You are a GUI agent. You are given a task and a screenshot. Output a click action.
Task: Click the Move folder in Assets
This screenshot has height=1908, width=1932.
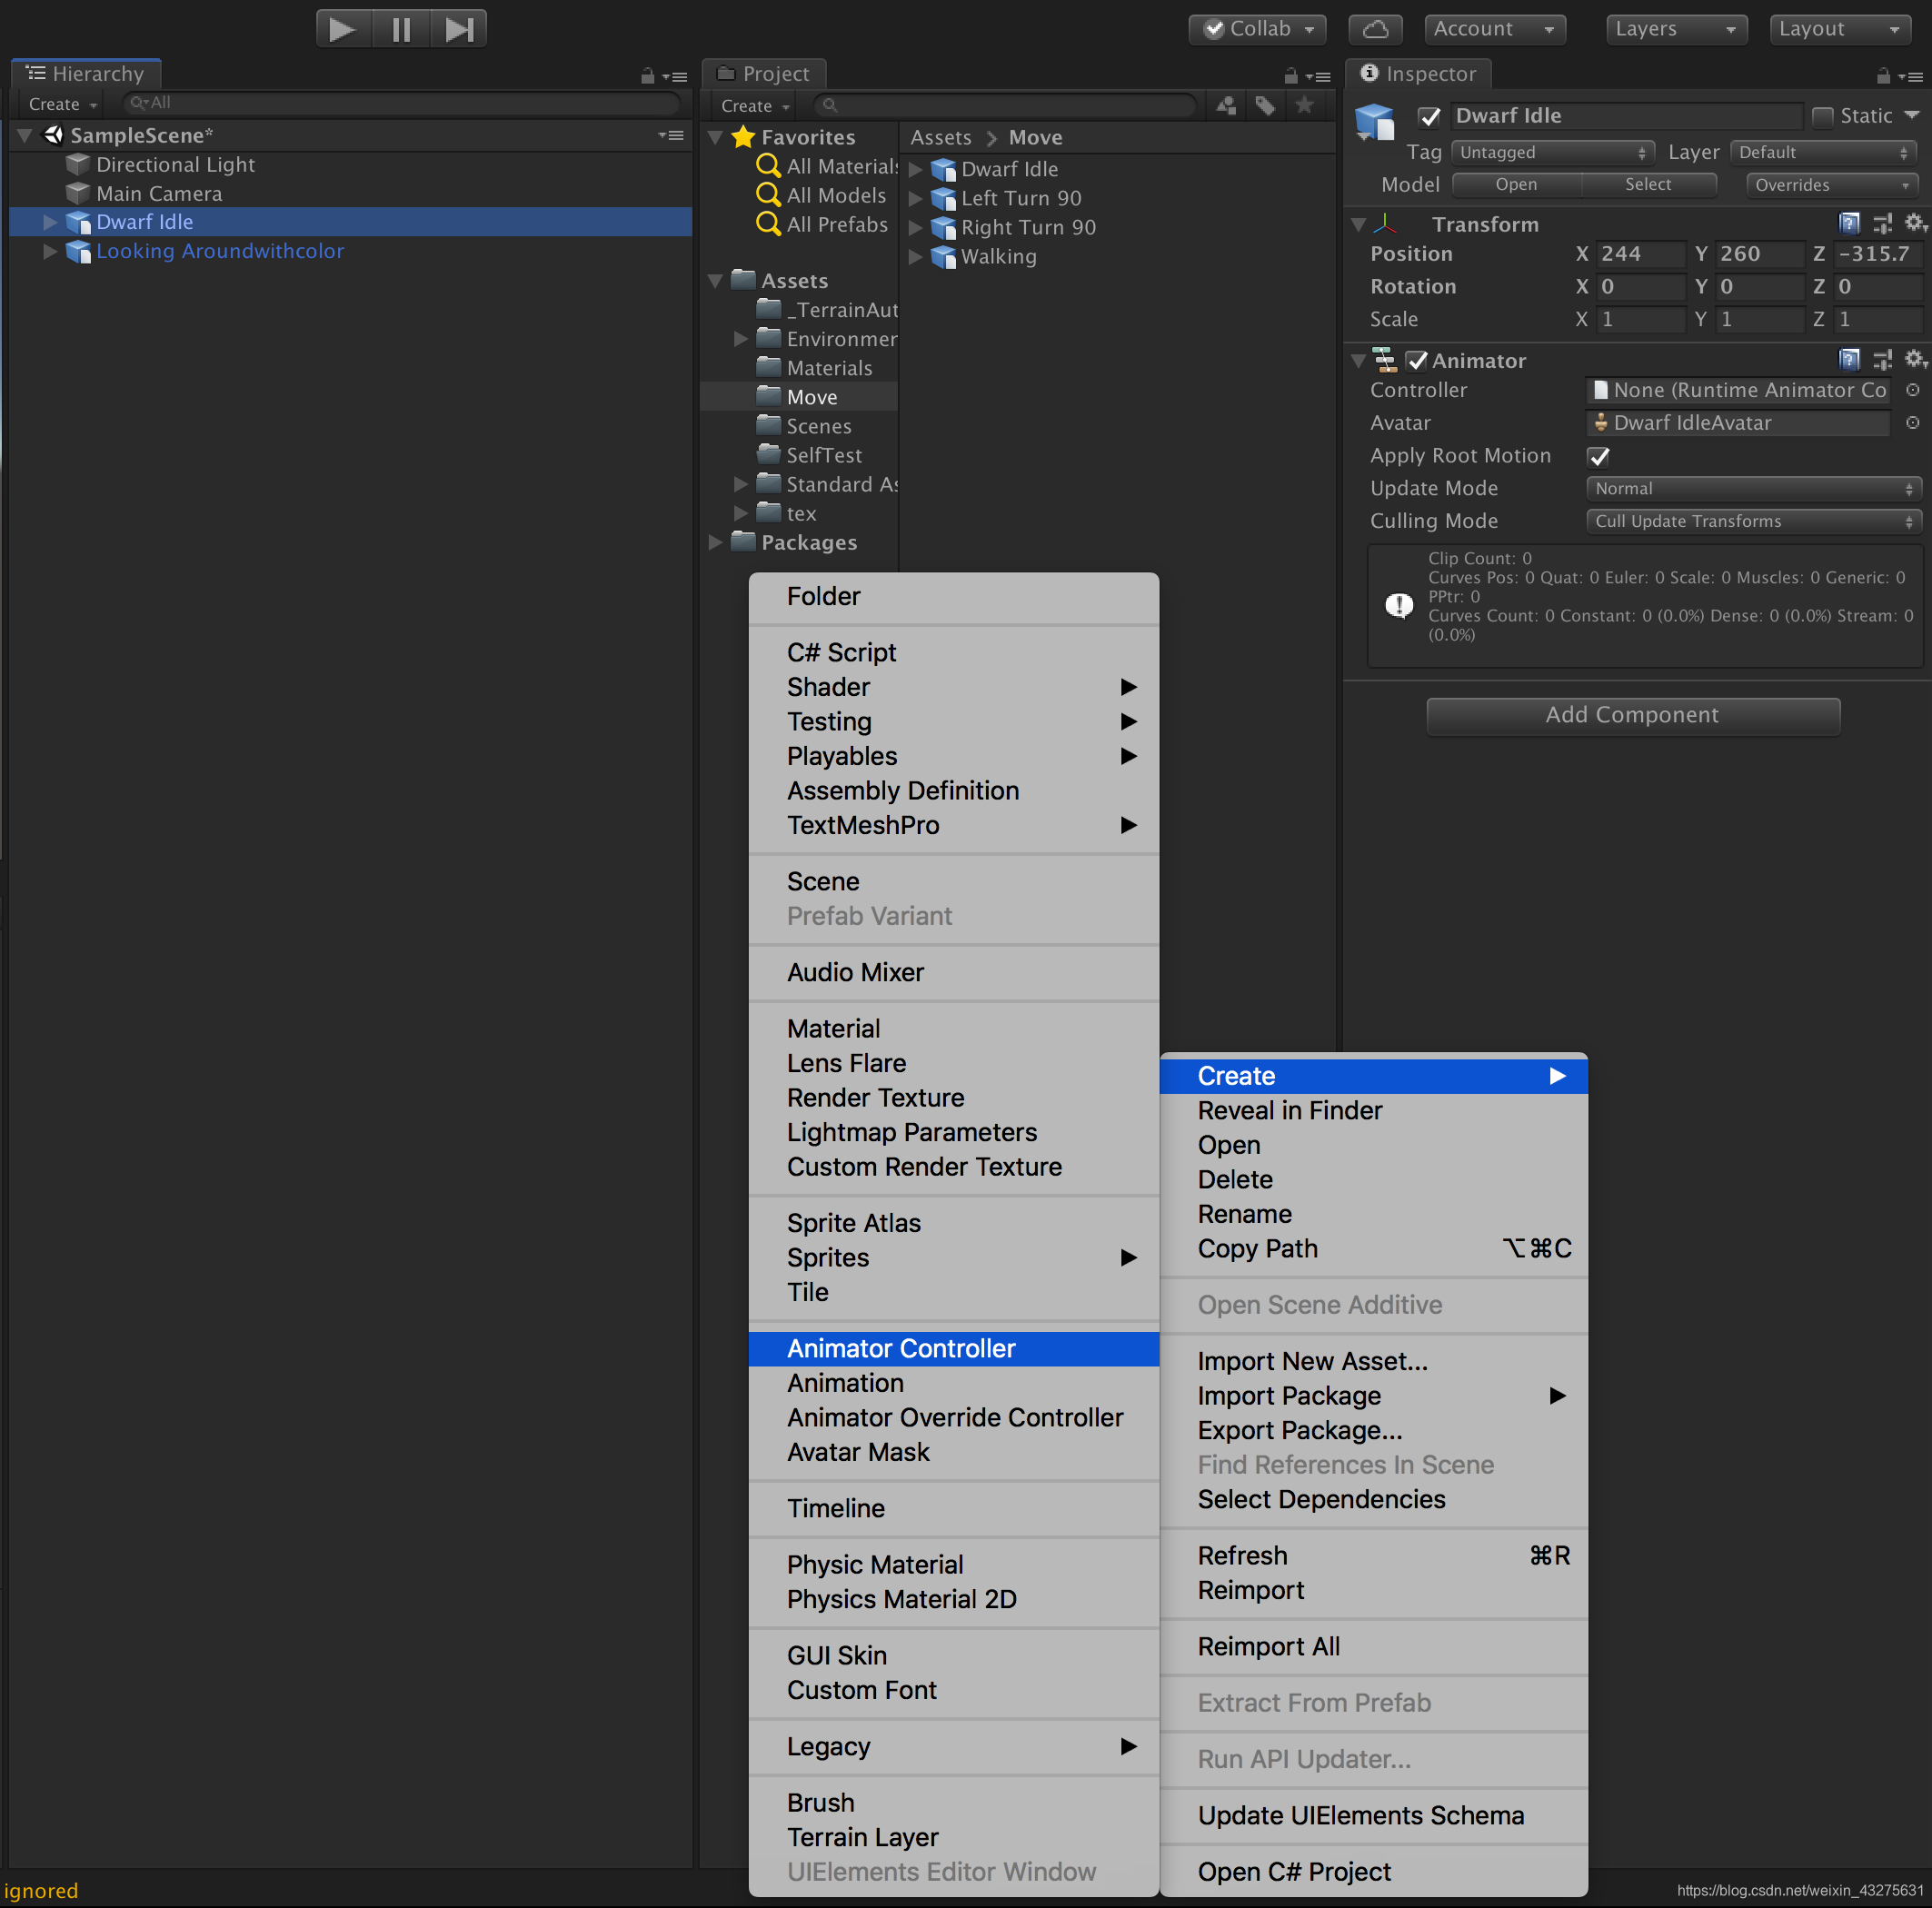pyautogui.click(x=807, y=395)
